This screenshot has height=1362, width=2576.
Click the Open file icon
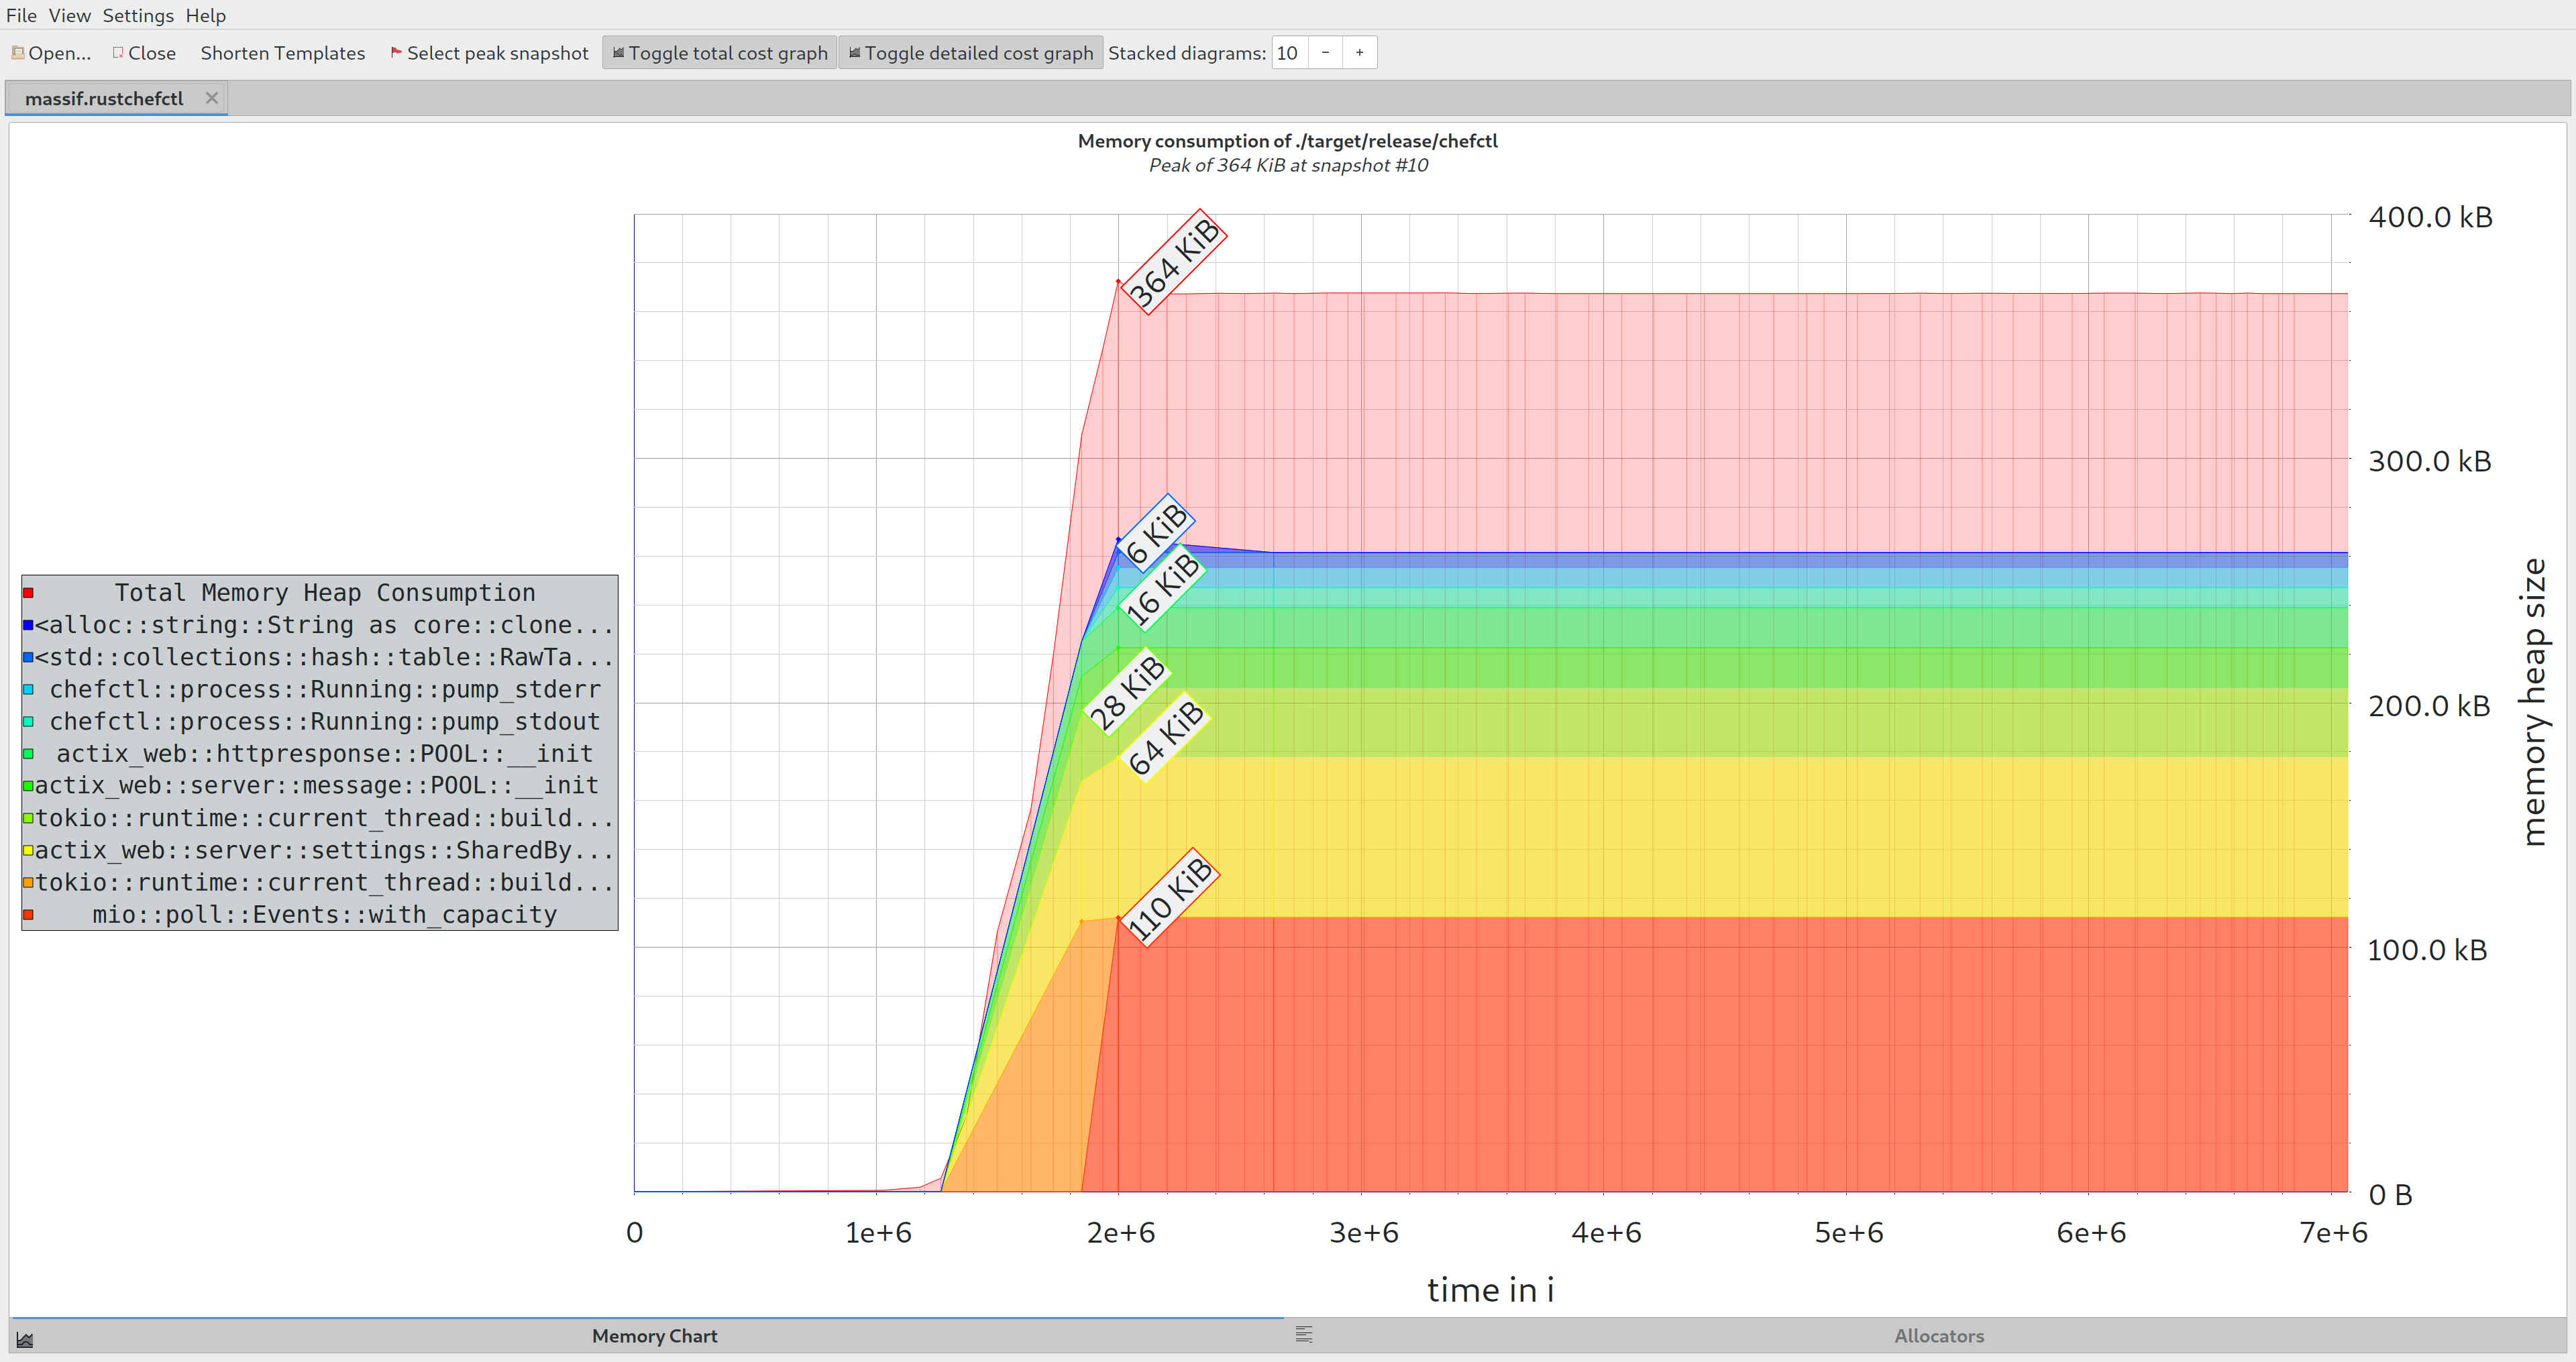coord(17,53)
